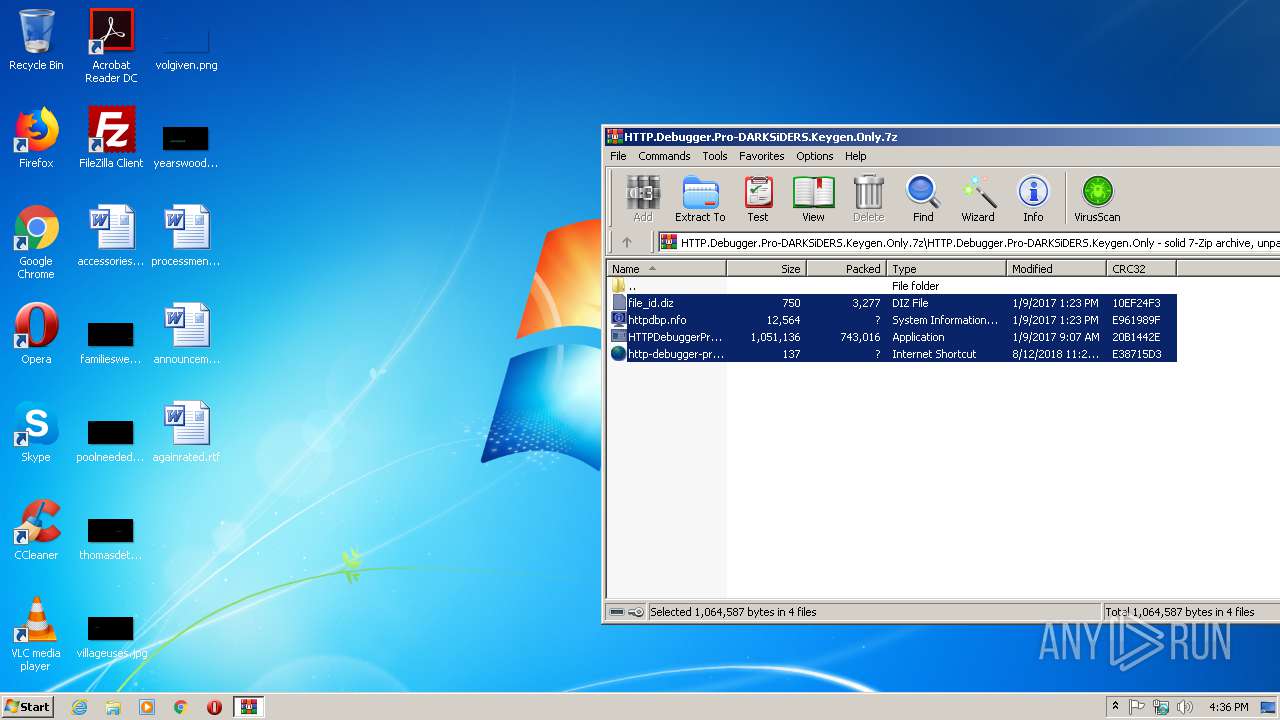Open Opera from the taskbar
Viewport: 1280px width, 720px height.
click(x=214, y=707)
